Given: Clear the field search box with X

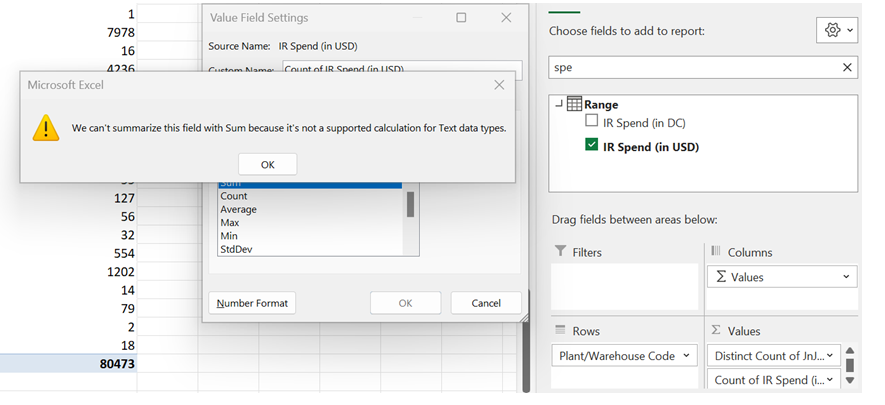Looking at the screenshot, I should point(847,68).
